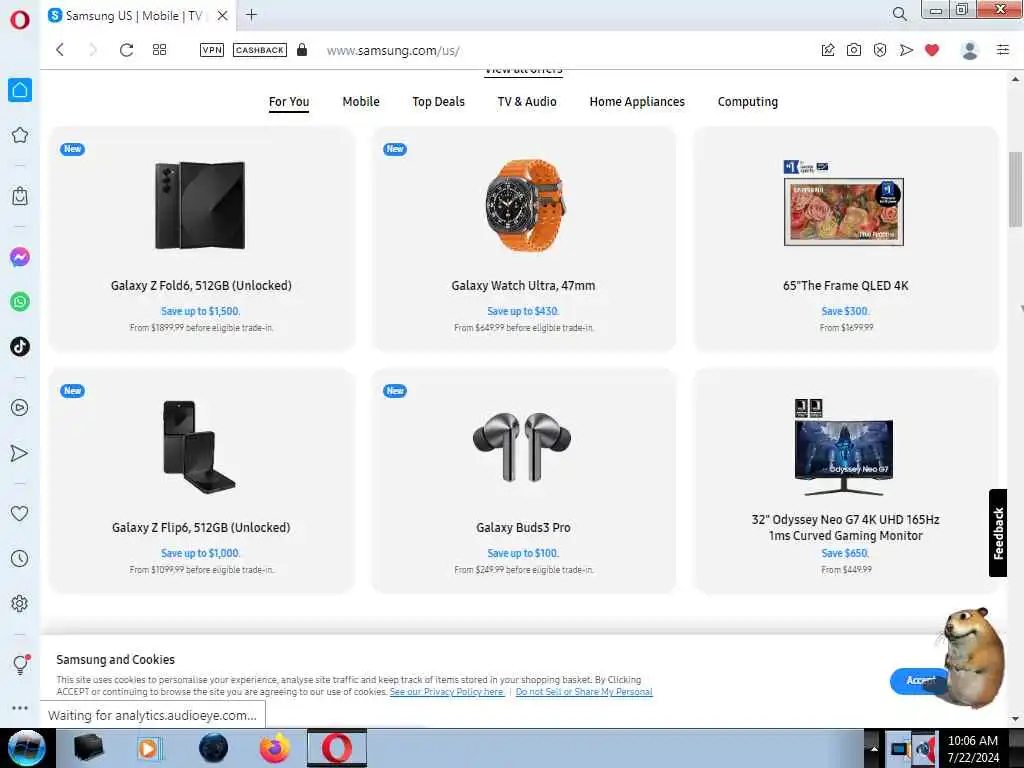Click the page vertical scrollbar thumb
The height and width of the screenshot is (768, 1024).
tap(1015, 189)
